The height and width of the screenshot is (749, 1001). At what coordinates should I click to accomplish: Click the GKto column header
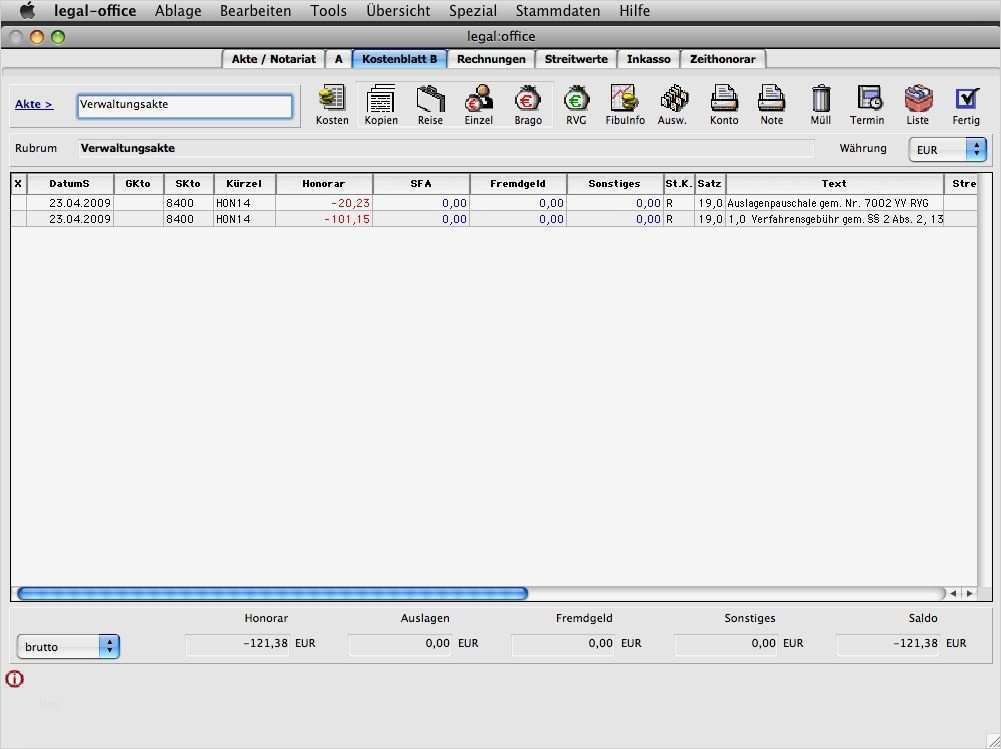click(x=139, y=184)
